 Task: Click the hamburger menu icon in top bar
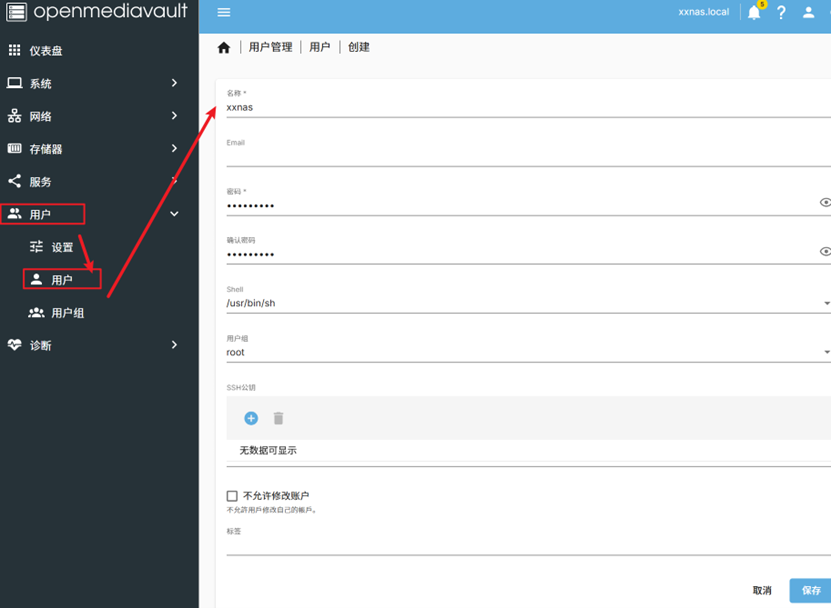tap(224, 13)
